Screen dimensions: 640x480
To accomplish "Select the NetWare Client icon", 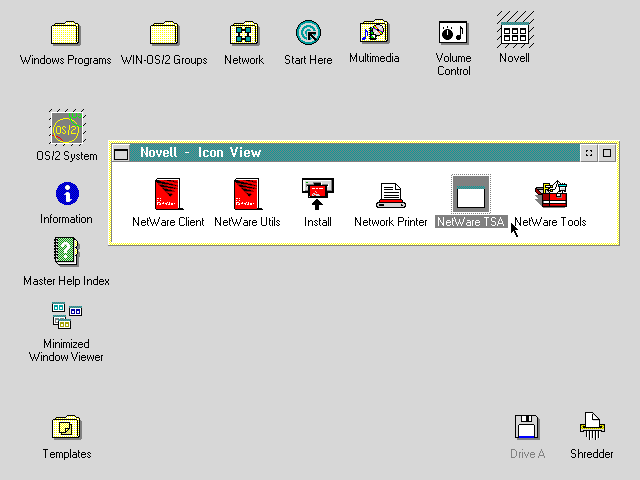I will 168,194.
